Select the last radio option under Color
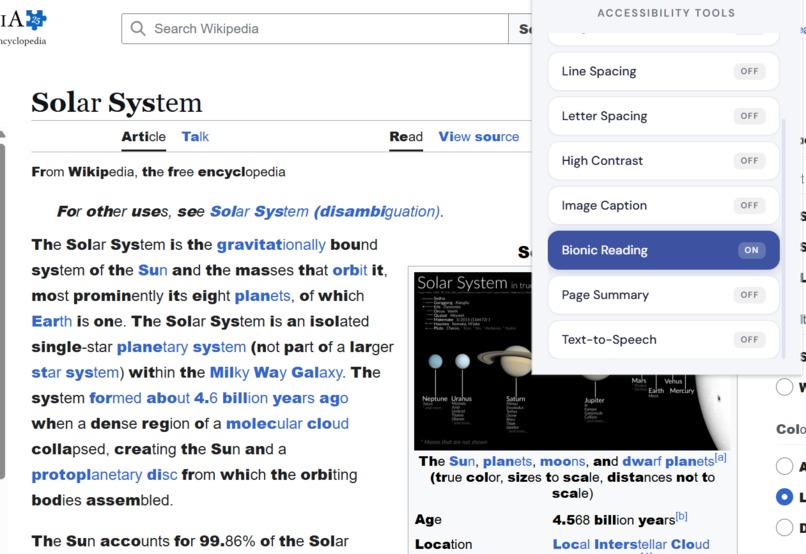 pyautogui.click(x=784, y=527)
